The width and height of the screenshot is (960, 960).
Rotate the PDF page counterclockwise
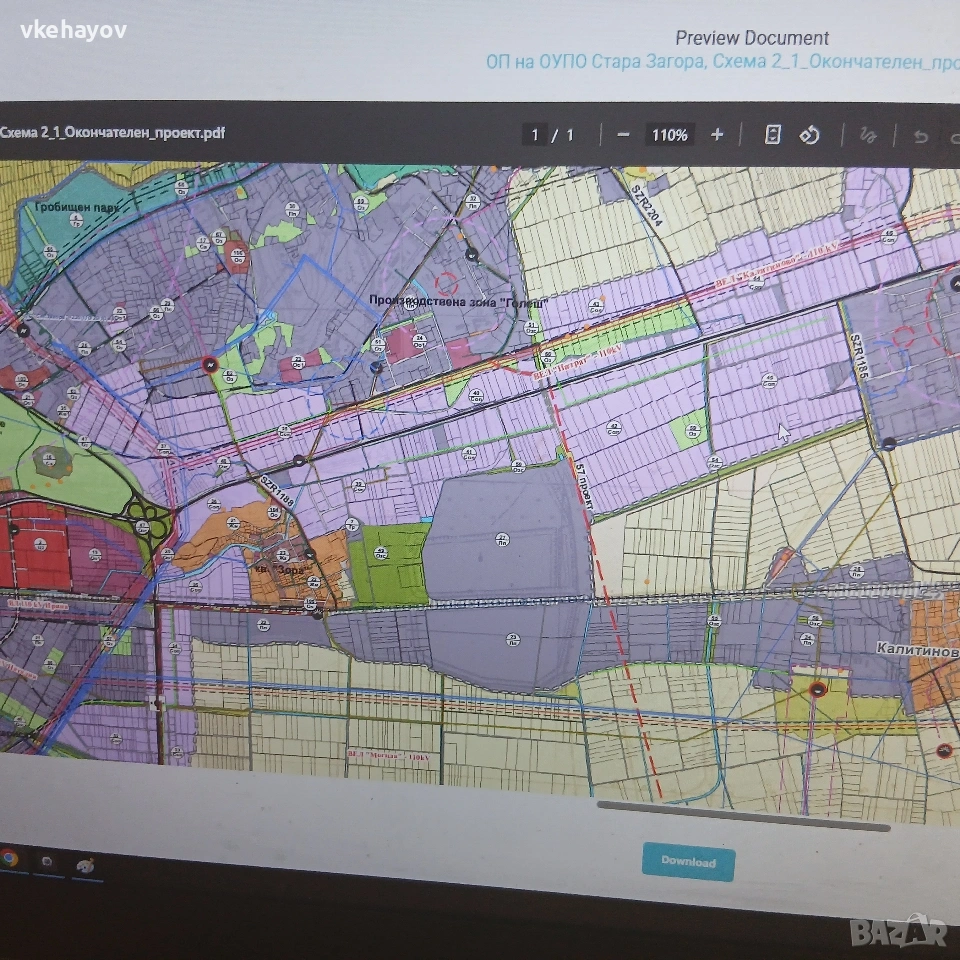pyautogui.click(x=810, y=135)
